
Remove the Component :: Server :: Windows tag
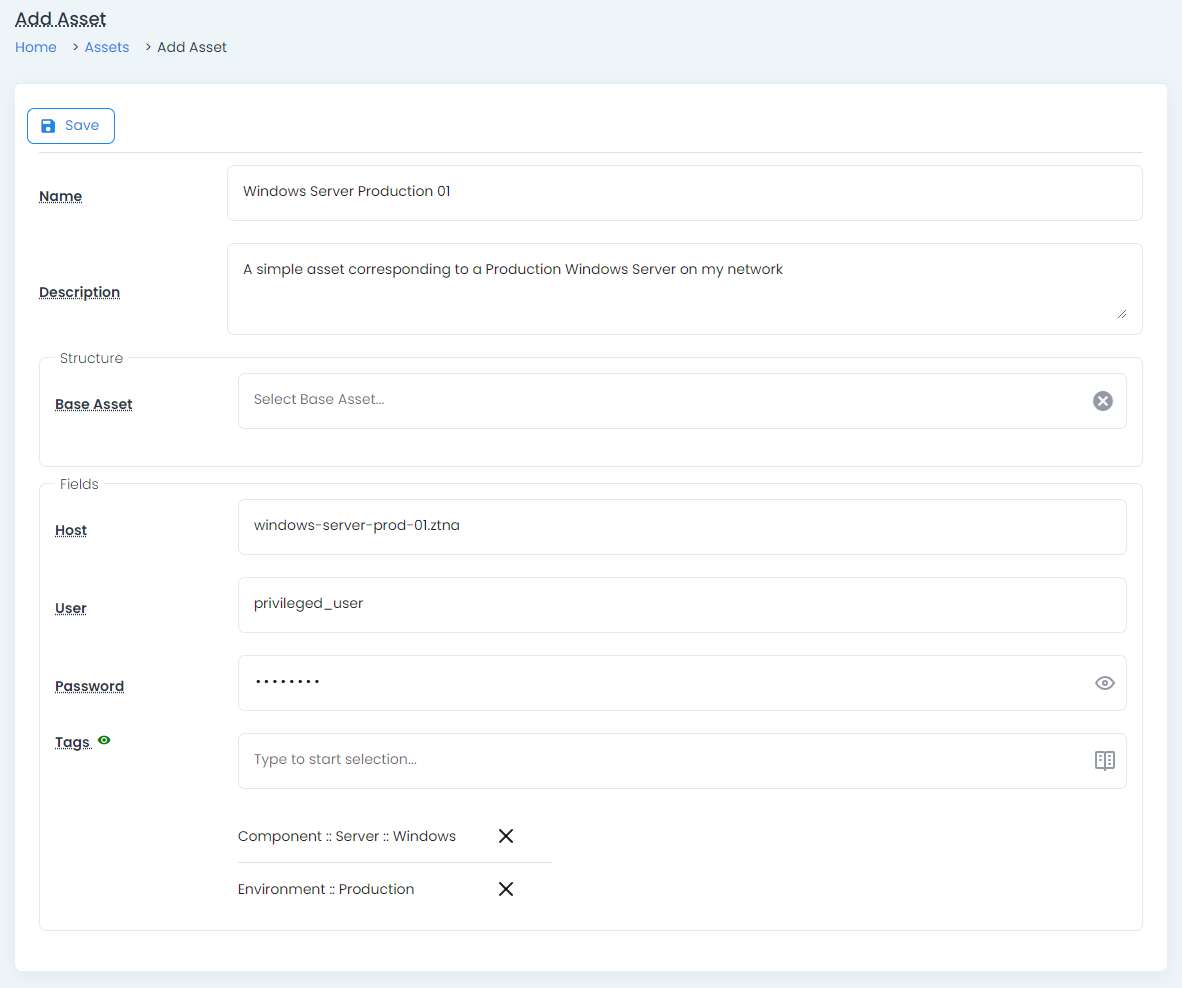click(x=506, y=836)
